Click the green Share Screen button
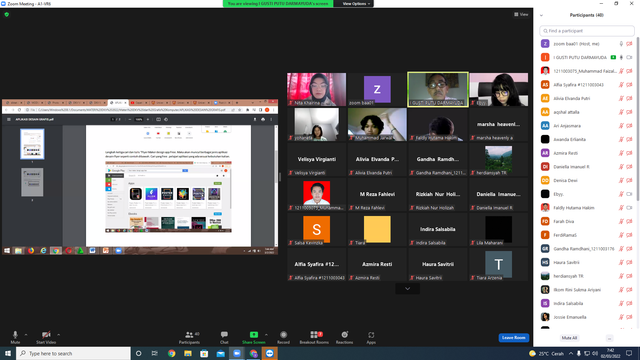The width and height of the screenshot is (640, 360). tap(253, 337)
